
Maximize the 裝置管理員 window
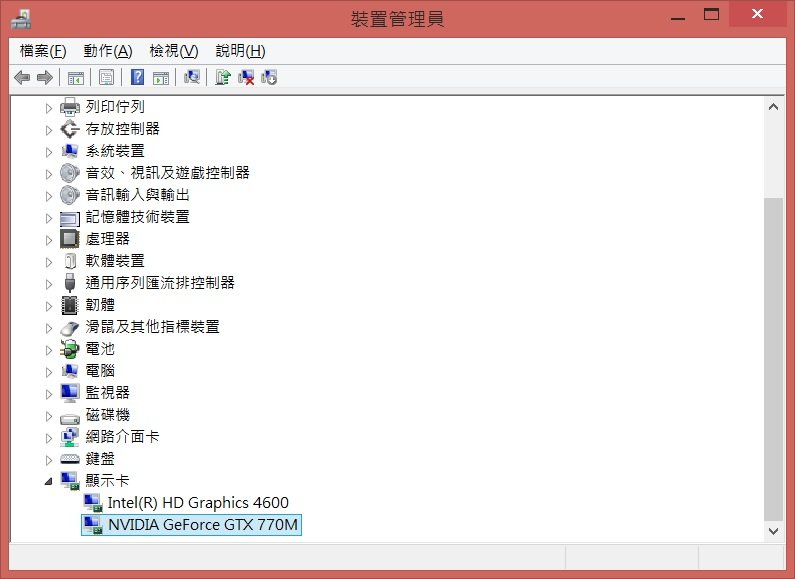[x=711, y=15]
